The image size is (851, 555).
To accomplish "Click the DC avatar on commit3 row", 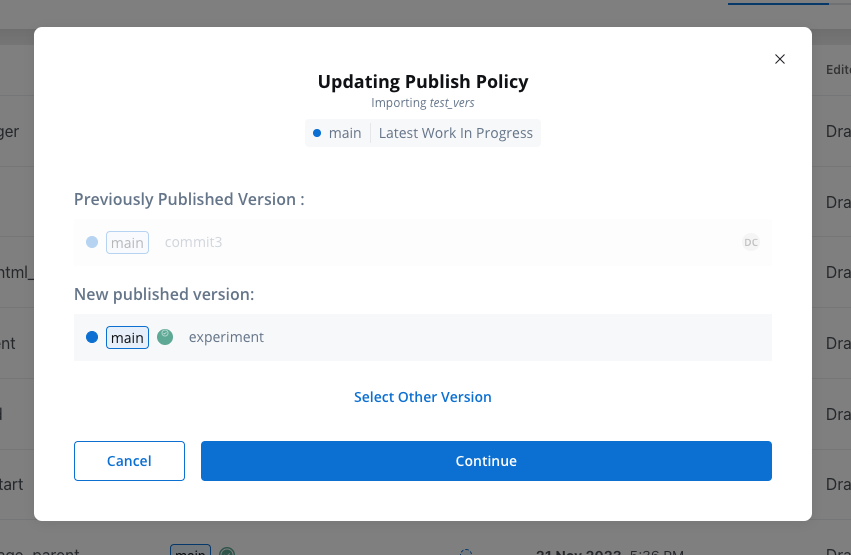I will pos(751,242).
